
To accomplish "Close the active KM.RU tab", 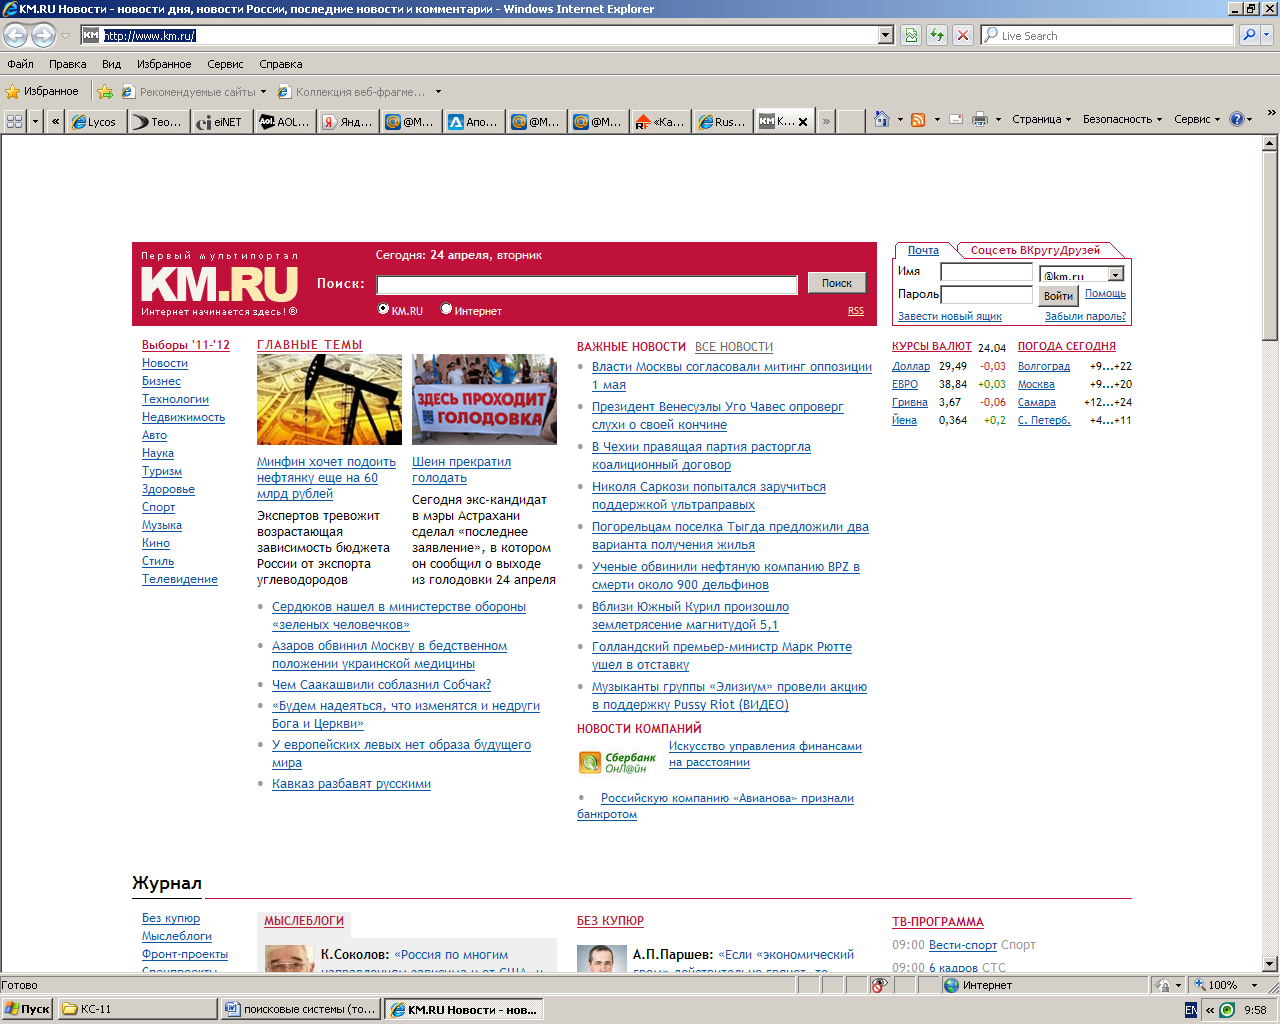I will 803,122.
